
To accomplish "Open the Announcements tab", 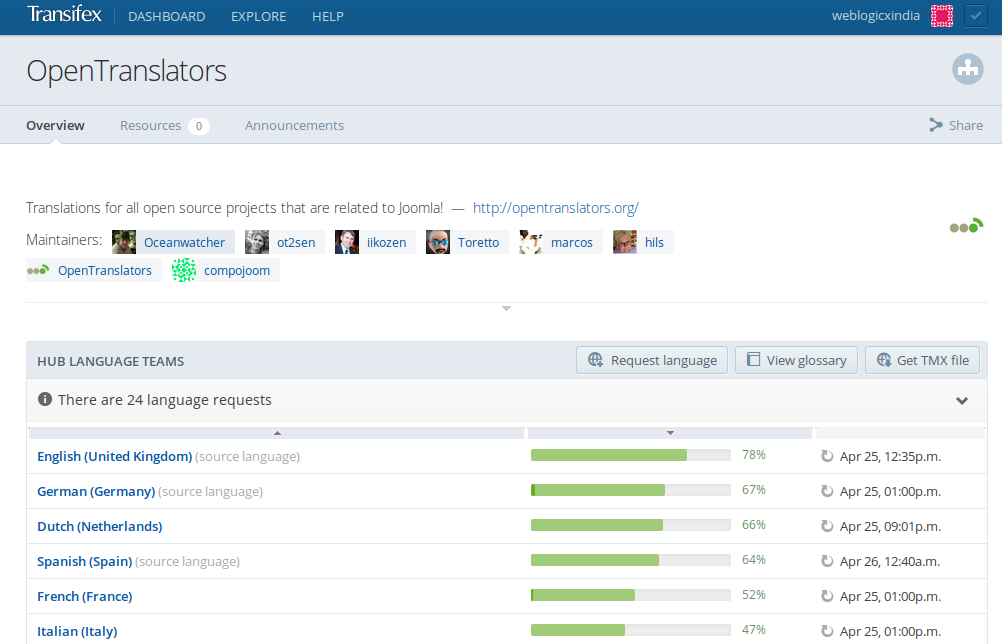I will (x=294, y=126).
